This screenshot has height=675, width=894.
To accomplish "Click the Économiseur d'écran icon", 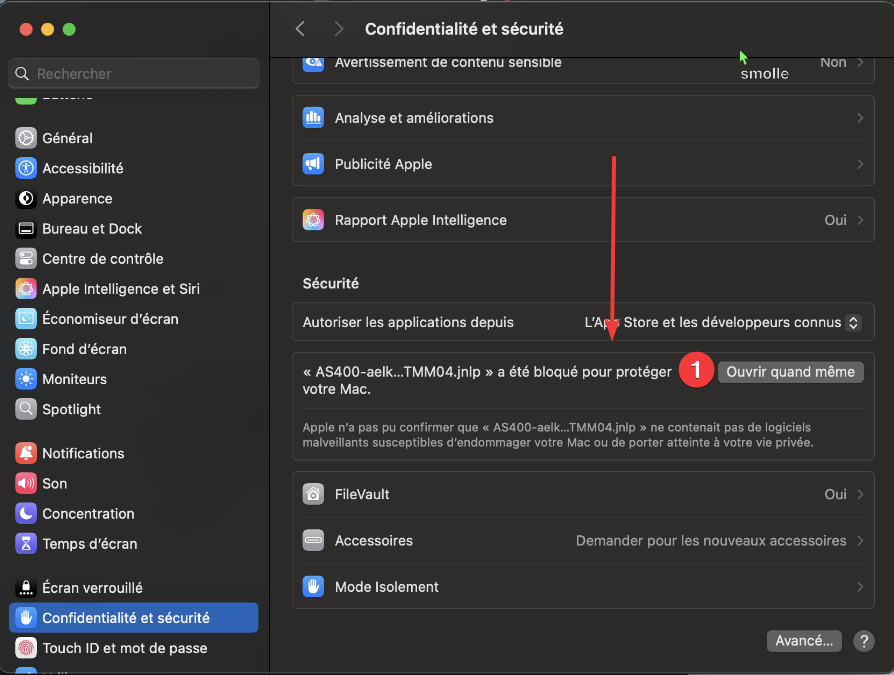I will (26, 319).
